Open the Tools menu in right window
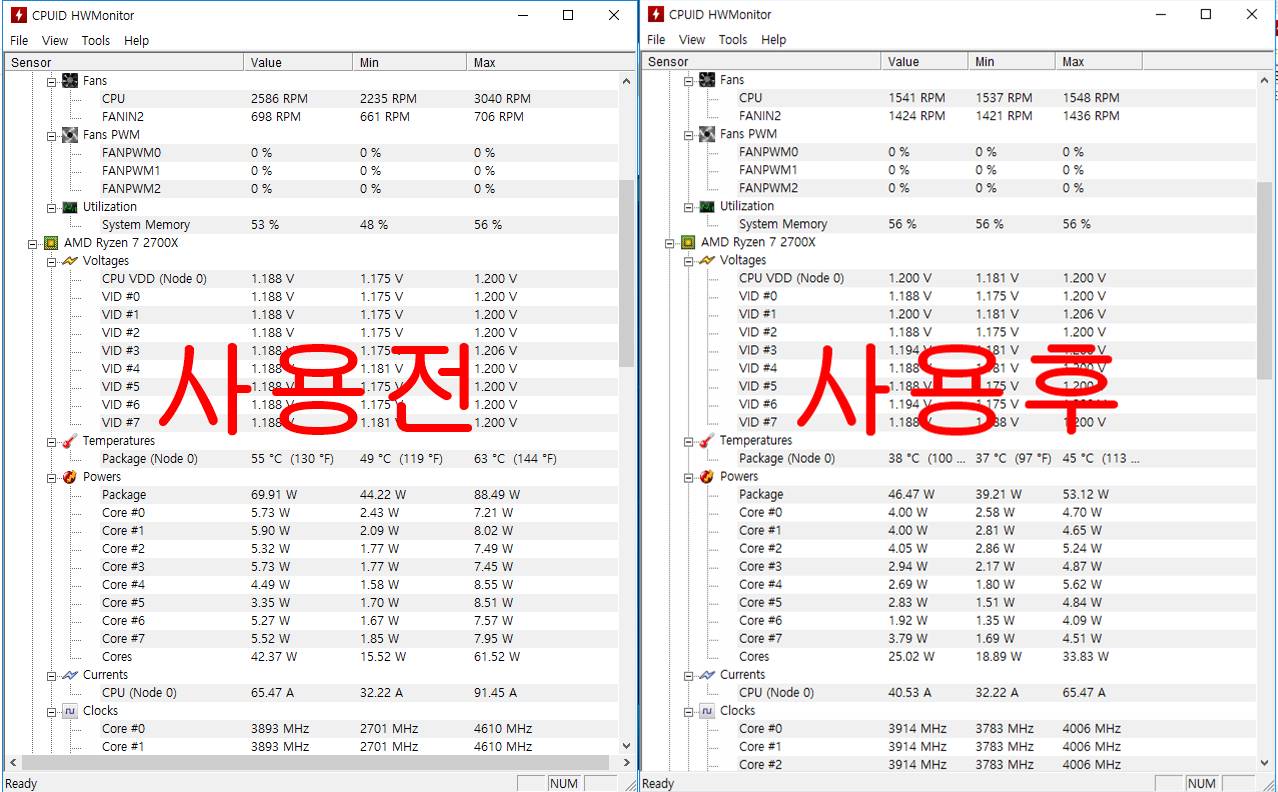1278x792 pixels. point(733,40)
